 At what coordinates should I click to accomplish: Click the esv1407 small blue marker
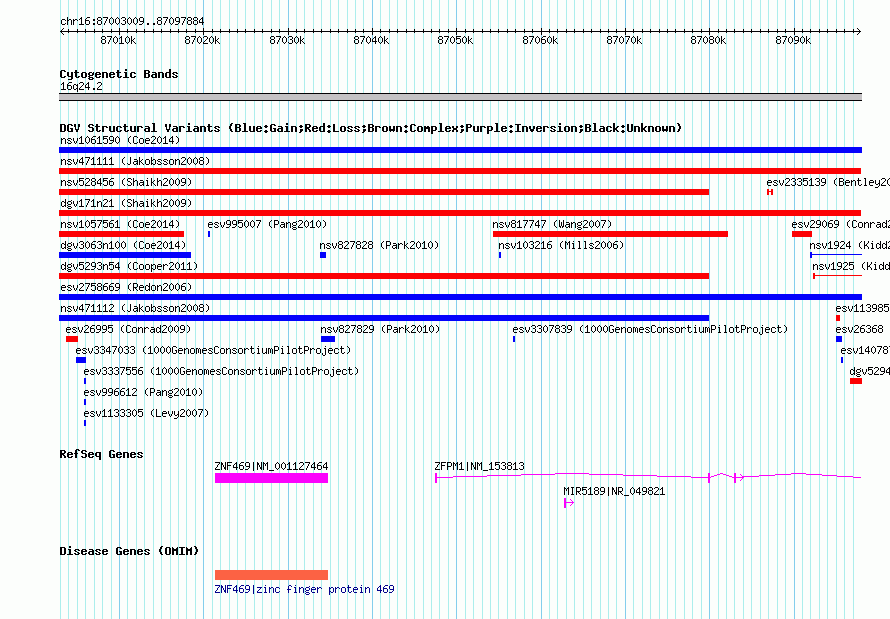point(842,360)
